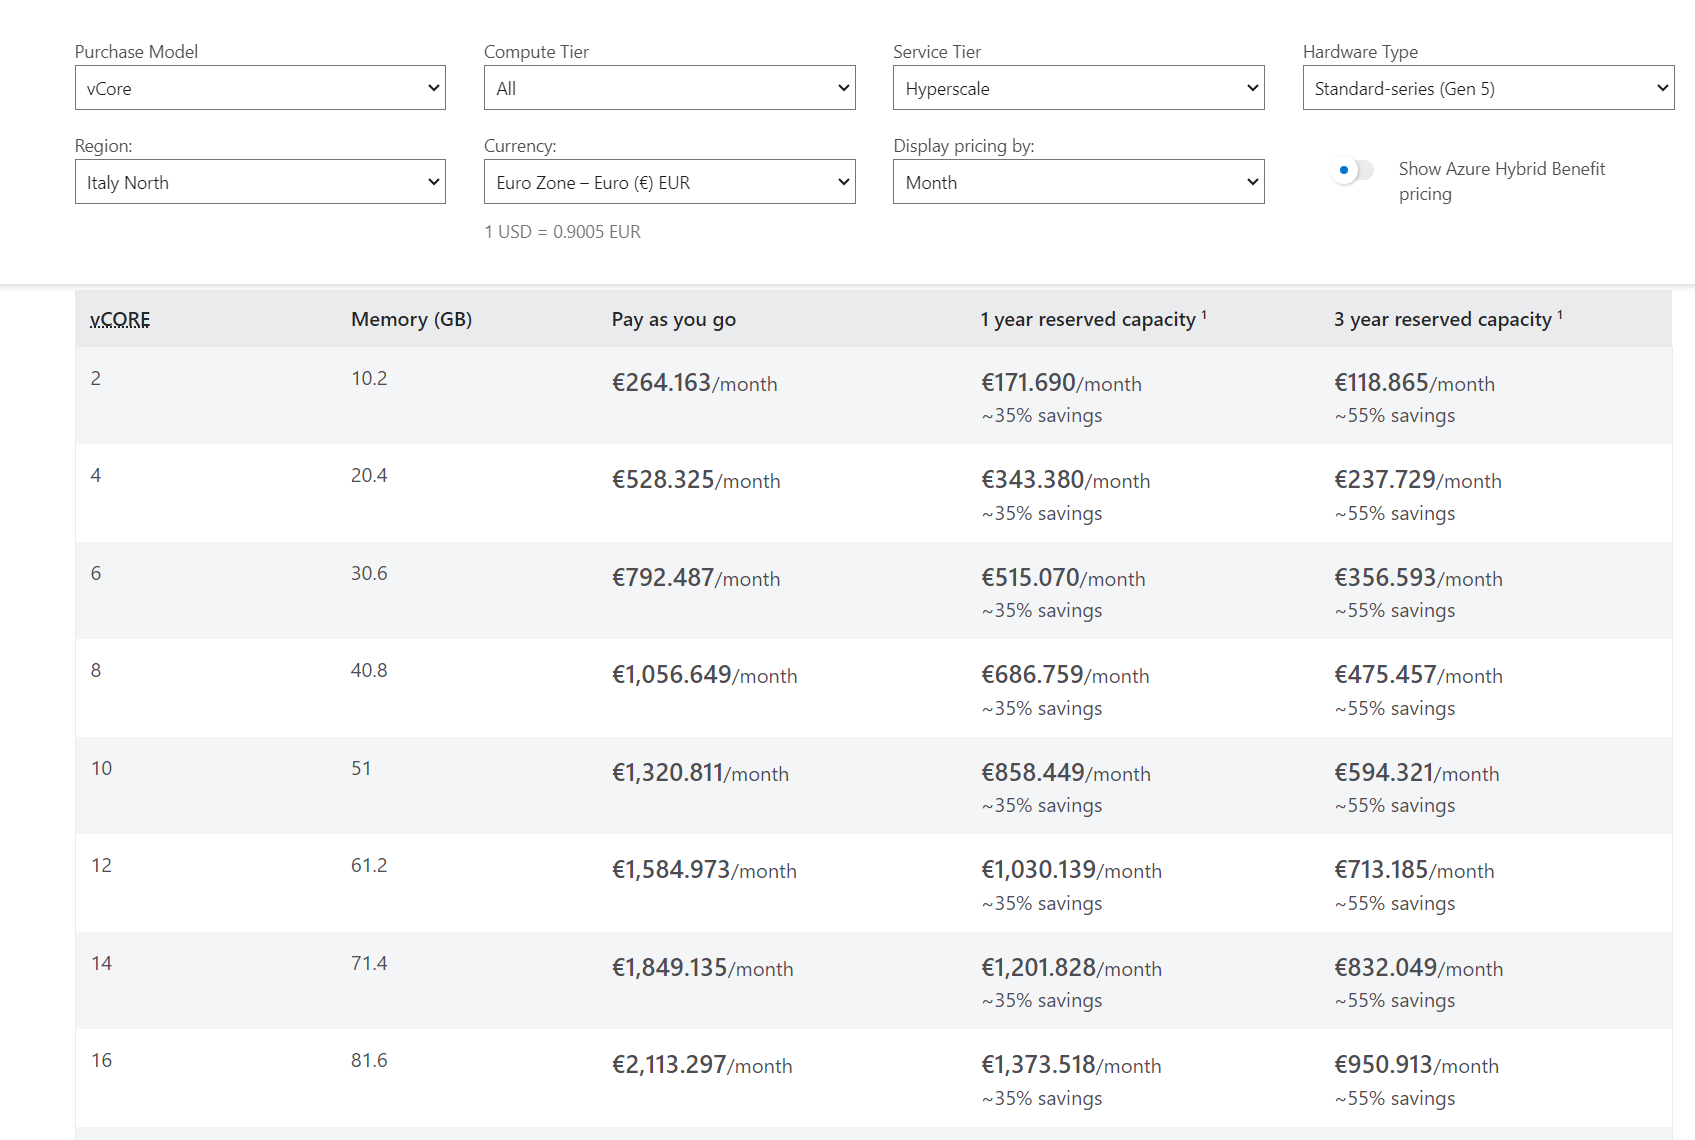Image resolution: width=1695 pixels, height=1140 pixels.
Task: Click the vCORE column header
Action: (x=120, y=319)
